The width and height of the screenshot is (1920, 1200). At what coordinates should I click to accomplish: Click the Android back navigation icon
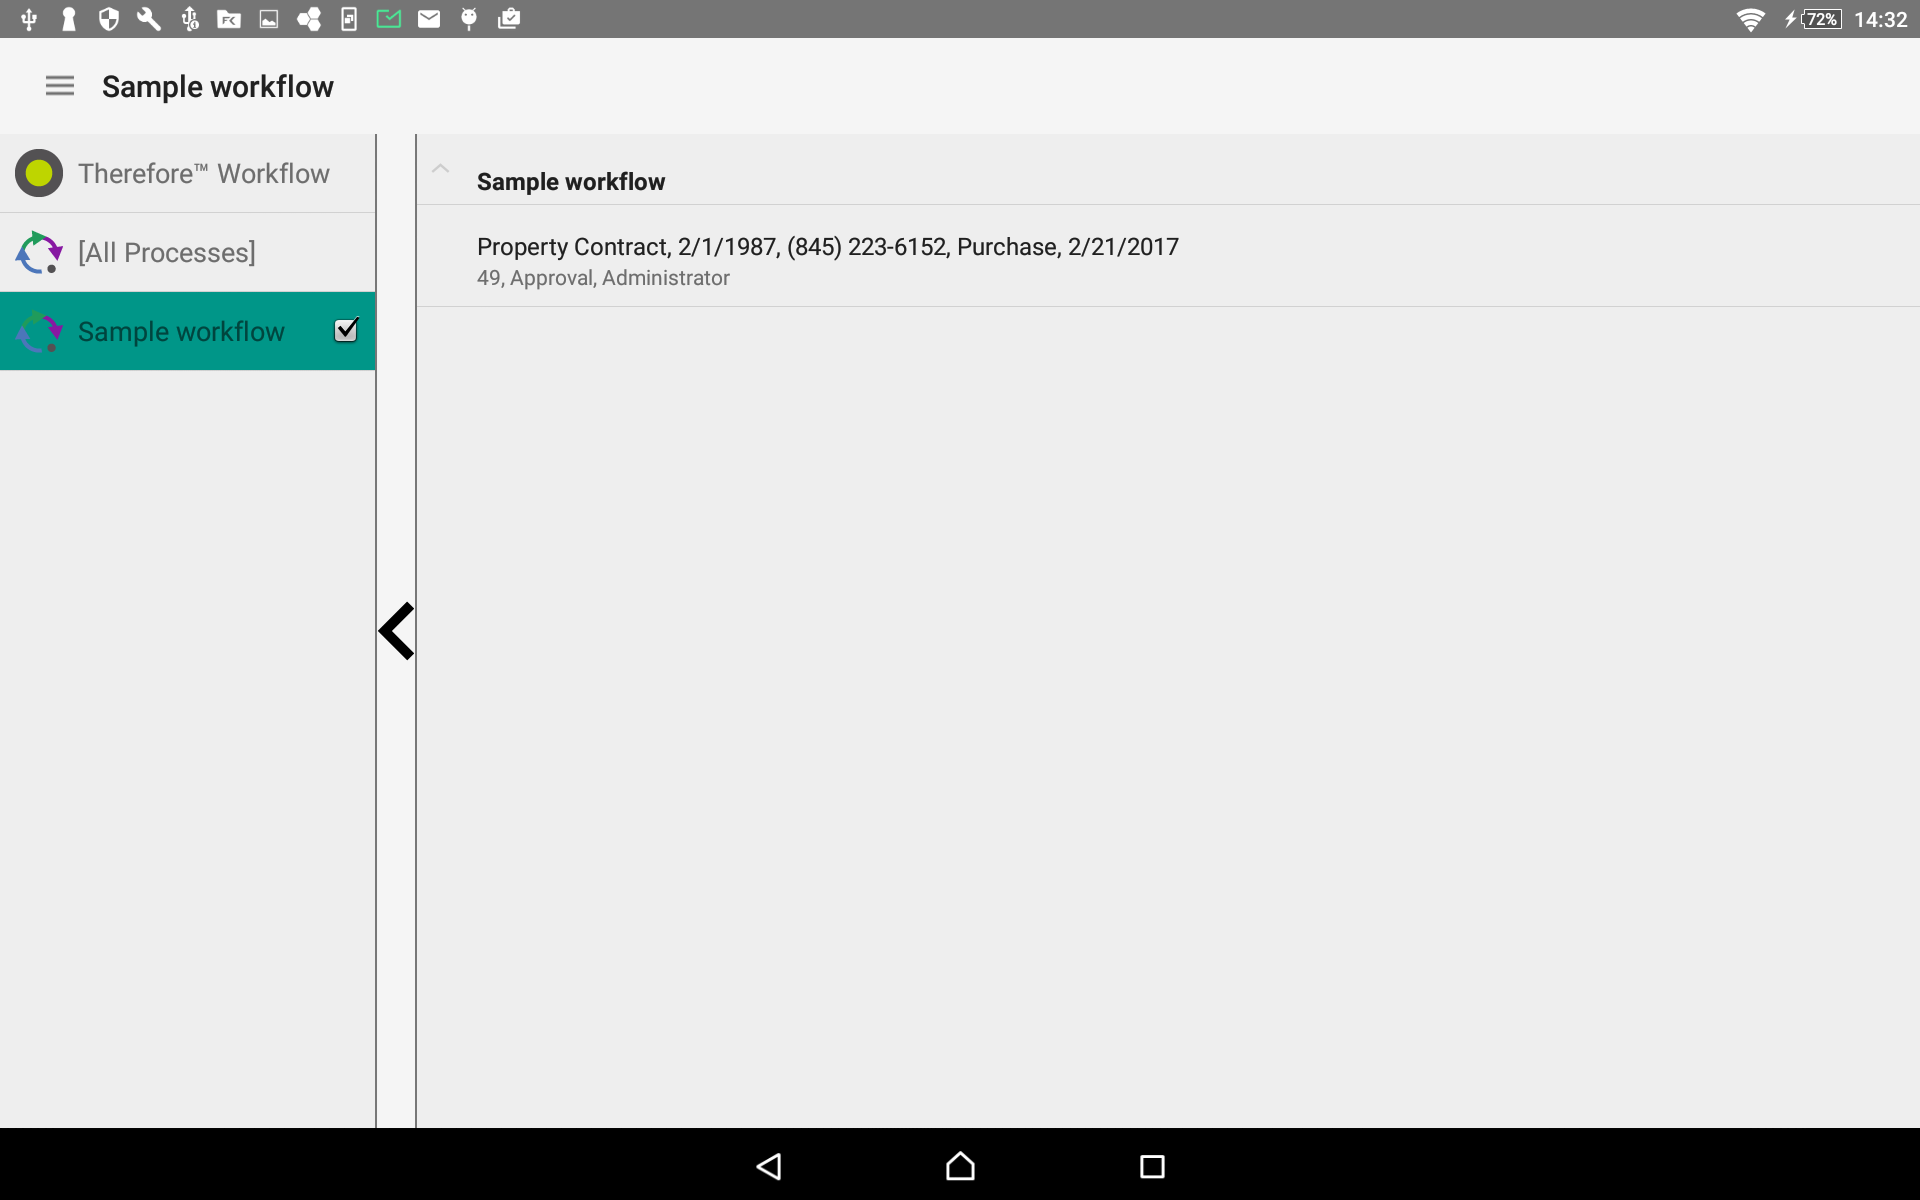pyautogui.click(x=769, y=1165)
